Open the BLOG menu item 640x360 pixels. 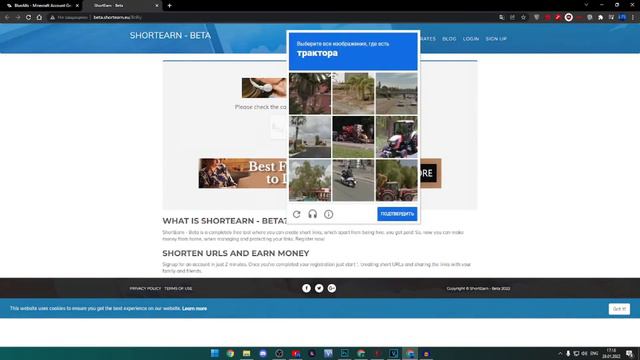pos(449,39)
